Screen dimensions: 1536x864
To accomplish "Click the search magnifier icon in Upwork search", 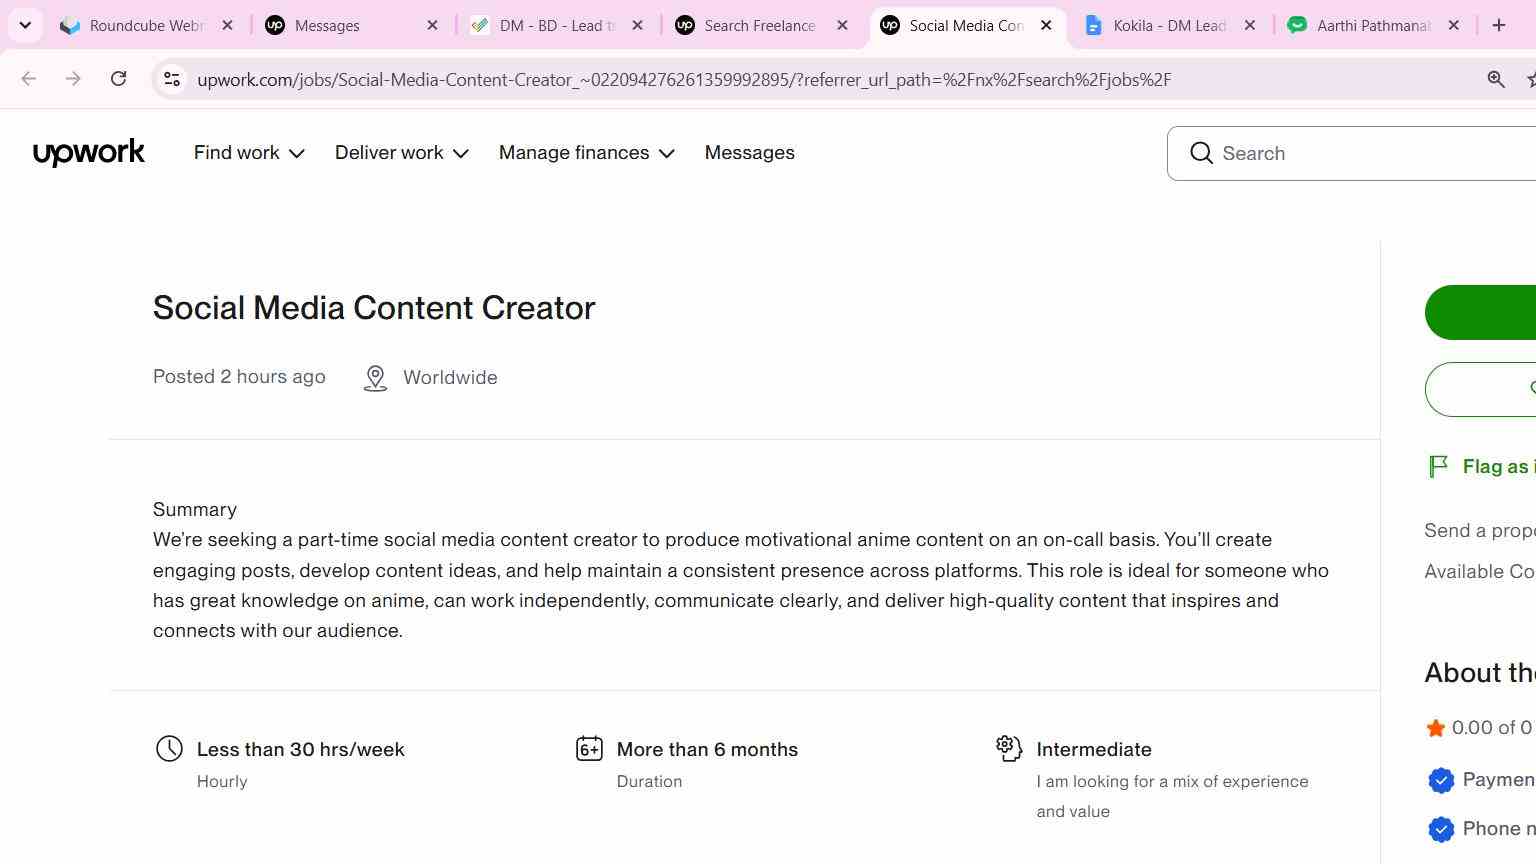I will point(1201,153).
